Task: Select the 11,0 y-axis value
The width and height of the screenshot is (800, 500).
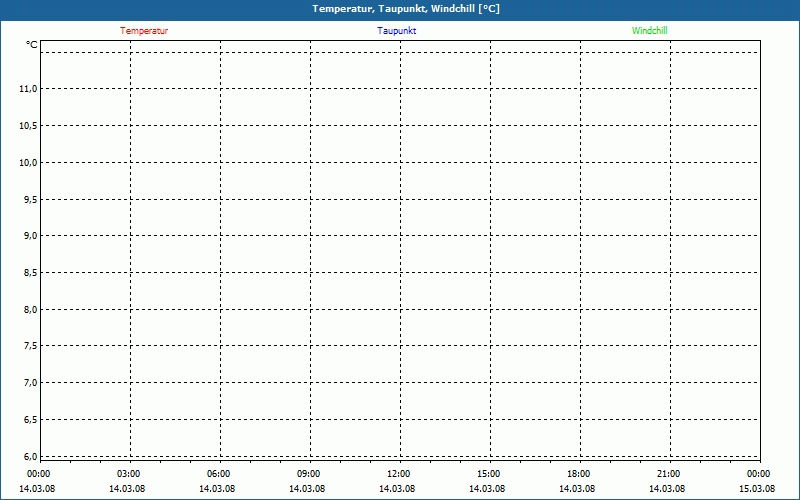Action: 28,89
